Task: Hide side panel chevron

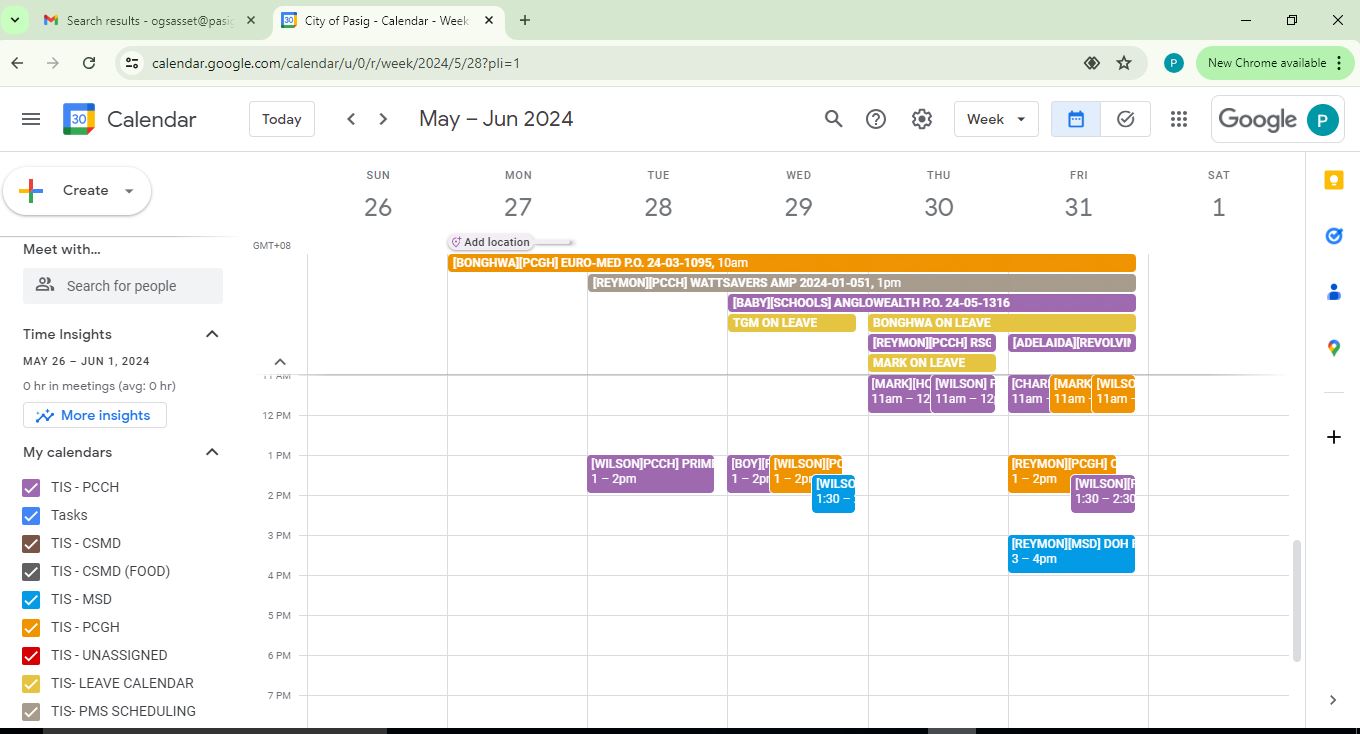Action: tap(1333, 700)
